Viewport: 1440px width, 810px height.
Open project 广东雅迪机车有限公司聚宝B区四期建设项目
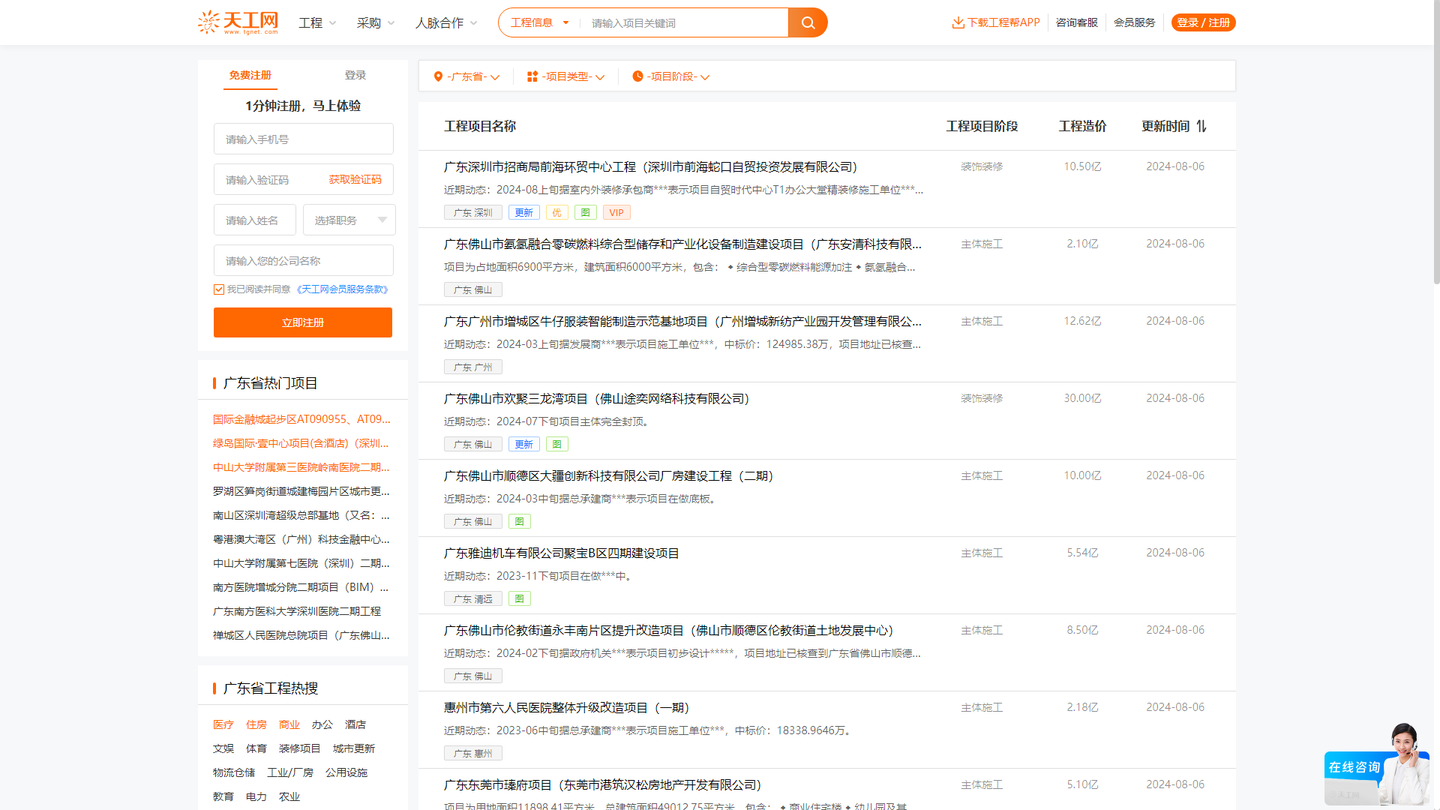pos(562,553)
